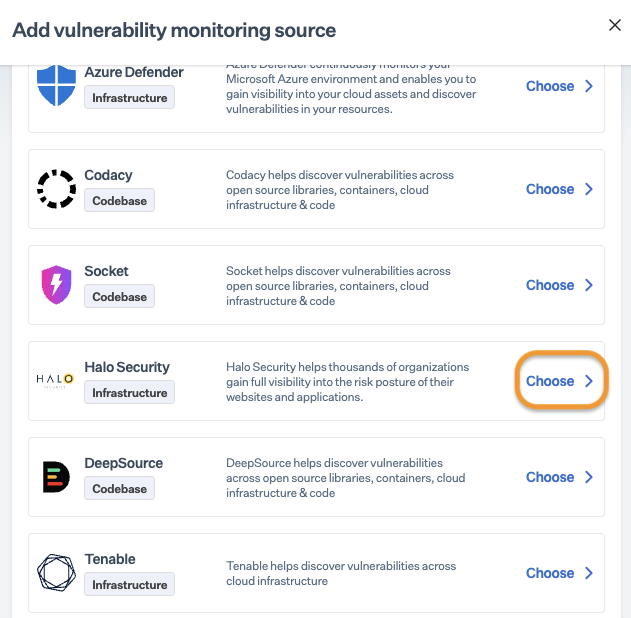631x618 pixels.
Task: Choose DeepSource as monitoring source
Action: pos(559,477)
